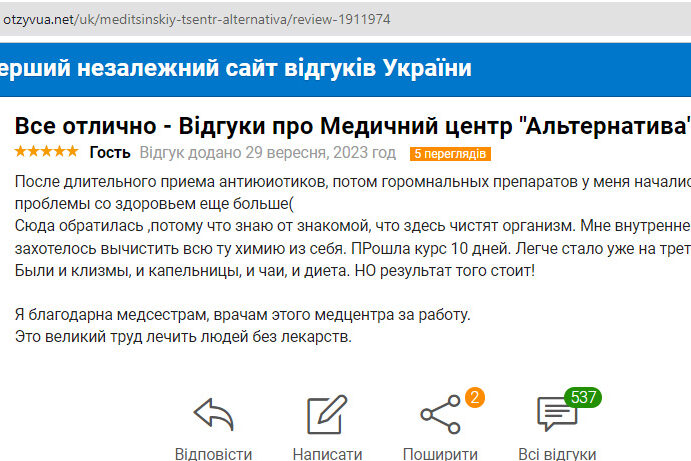This screenshot has height=461, width=691.
Task: Click the otzyvua.net URL address bar
Action: pyautogui.click(x=200, y=19)
